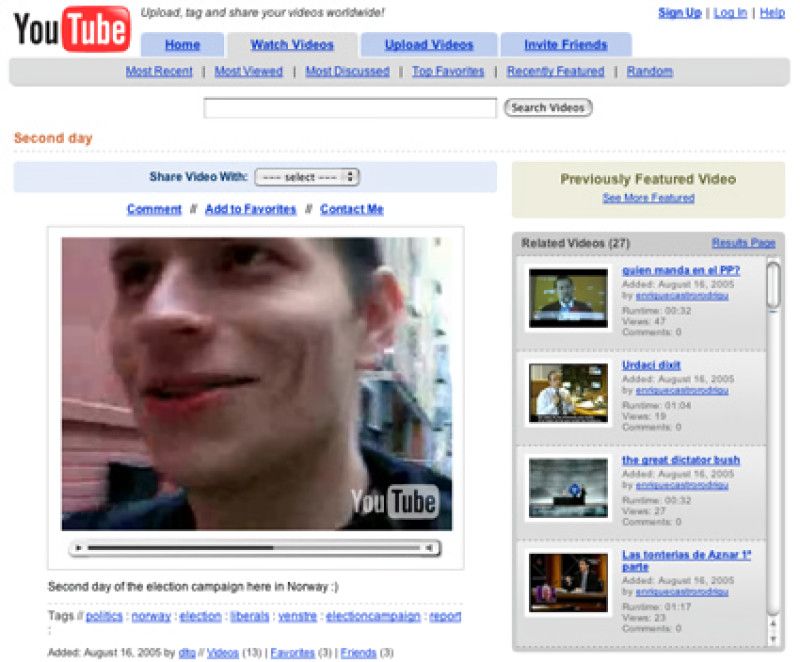Screen dimensions: 800x662
Task: Click the related videos scroll down arrow
Action: 773,639
